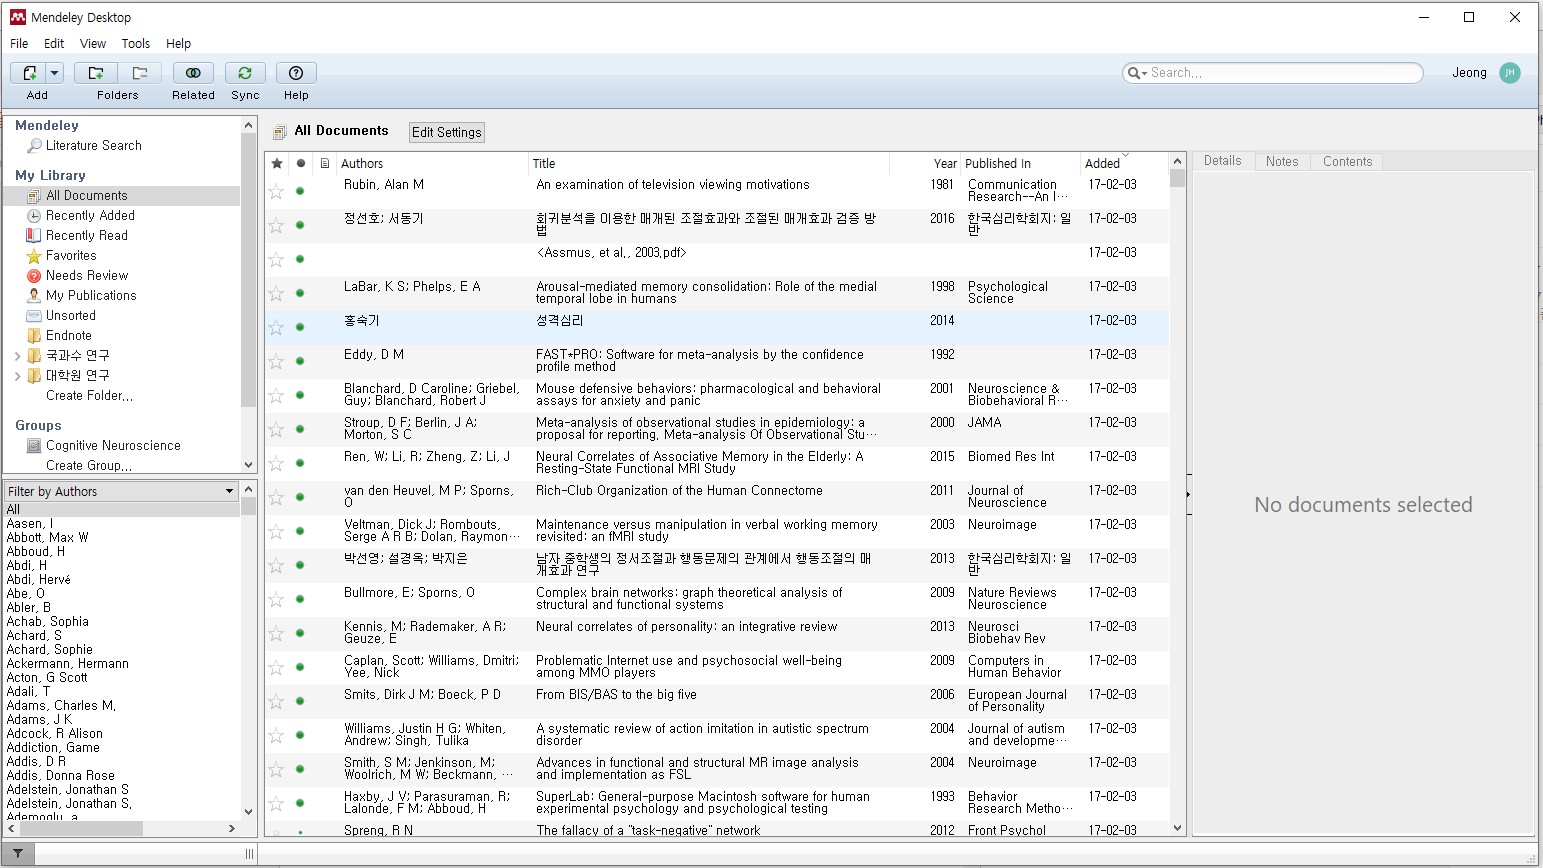Click the Help toolbar icon

(x=296, y=73)
